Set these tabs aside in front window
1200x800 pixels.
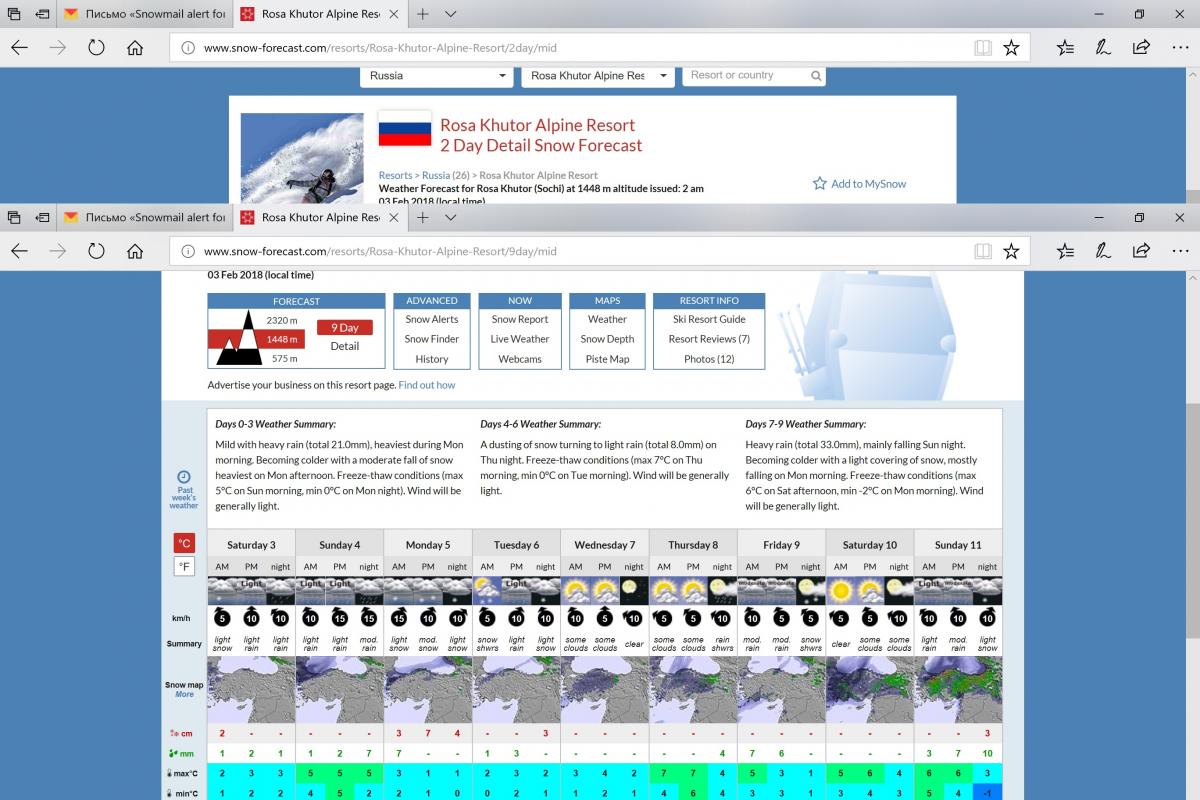click(x=43, y=217)
